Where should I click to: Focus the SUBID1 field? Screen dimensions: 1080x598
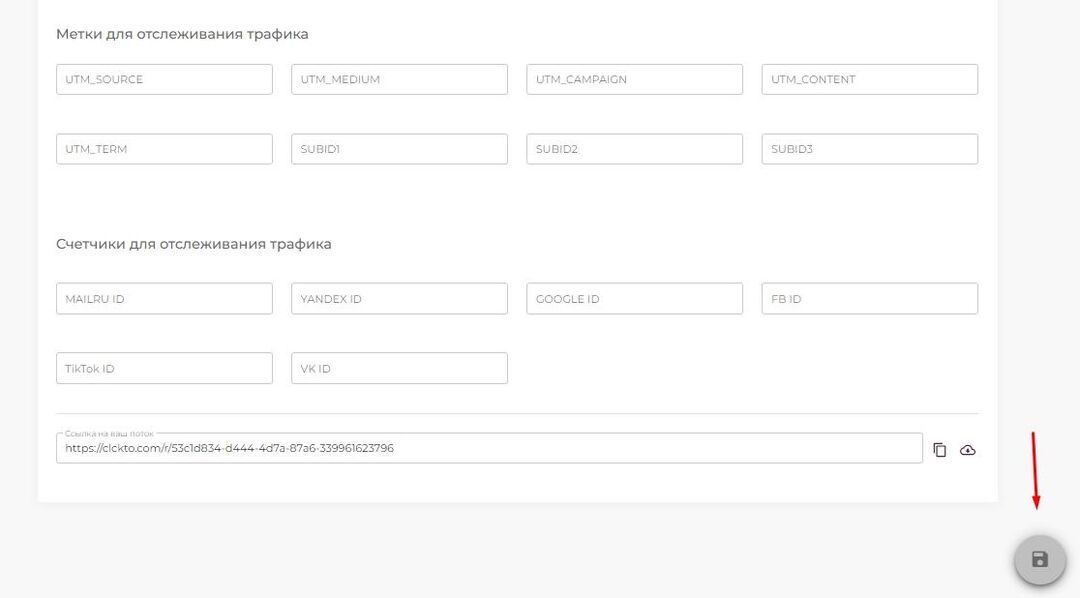399,149
